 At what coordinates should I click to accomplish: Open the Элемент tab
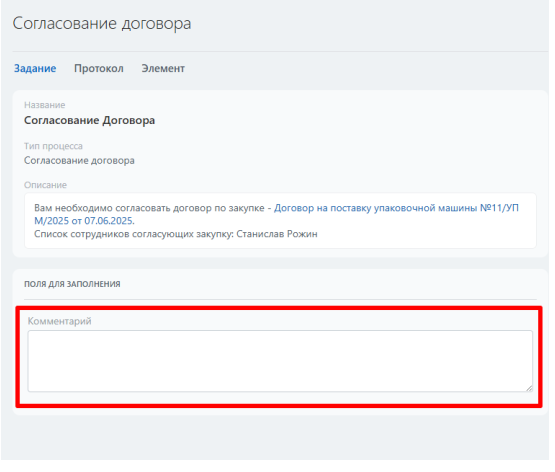pos(163,69)
